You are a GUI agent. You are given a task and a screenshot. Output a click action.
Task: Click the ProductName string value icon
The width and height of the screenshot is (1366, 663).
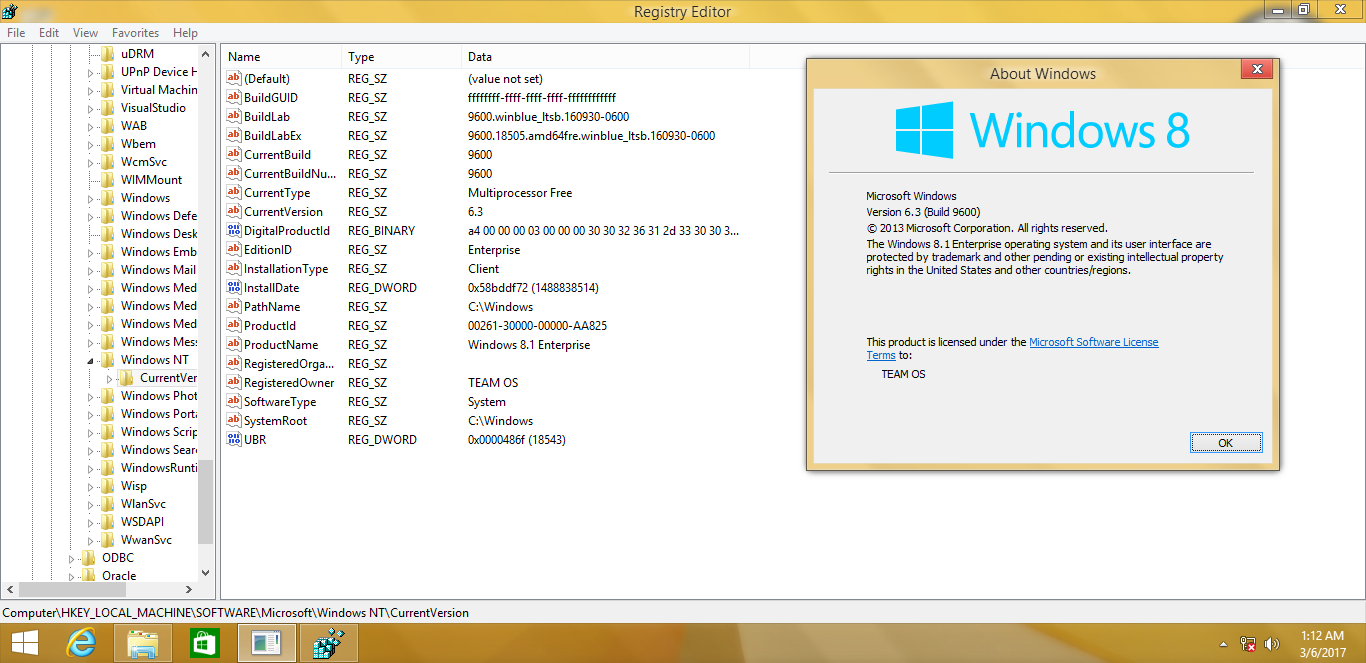click(234, 345)
